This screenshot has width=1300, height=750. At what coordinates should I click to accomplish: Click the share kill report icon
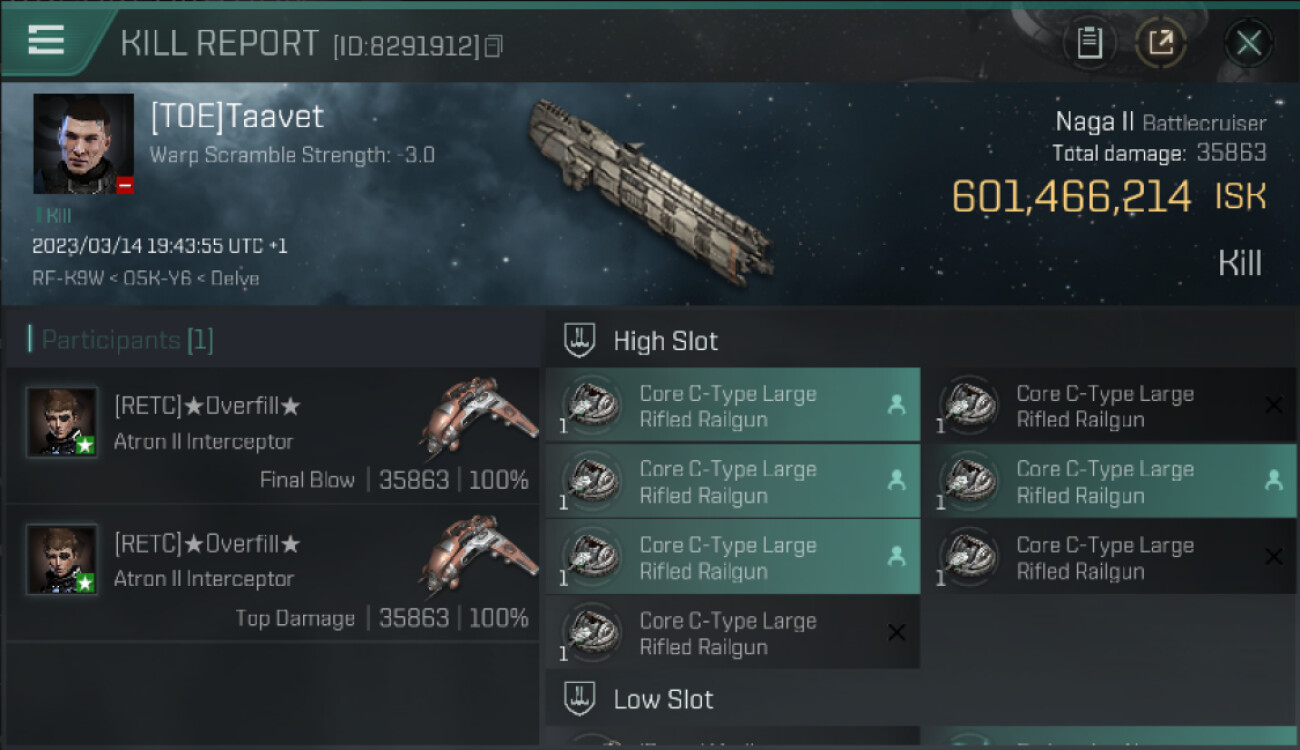point(1161,43)
